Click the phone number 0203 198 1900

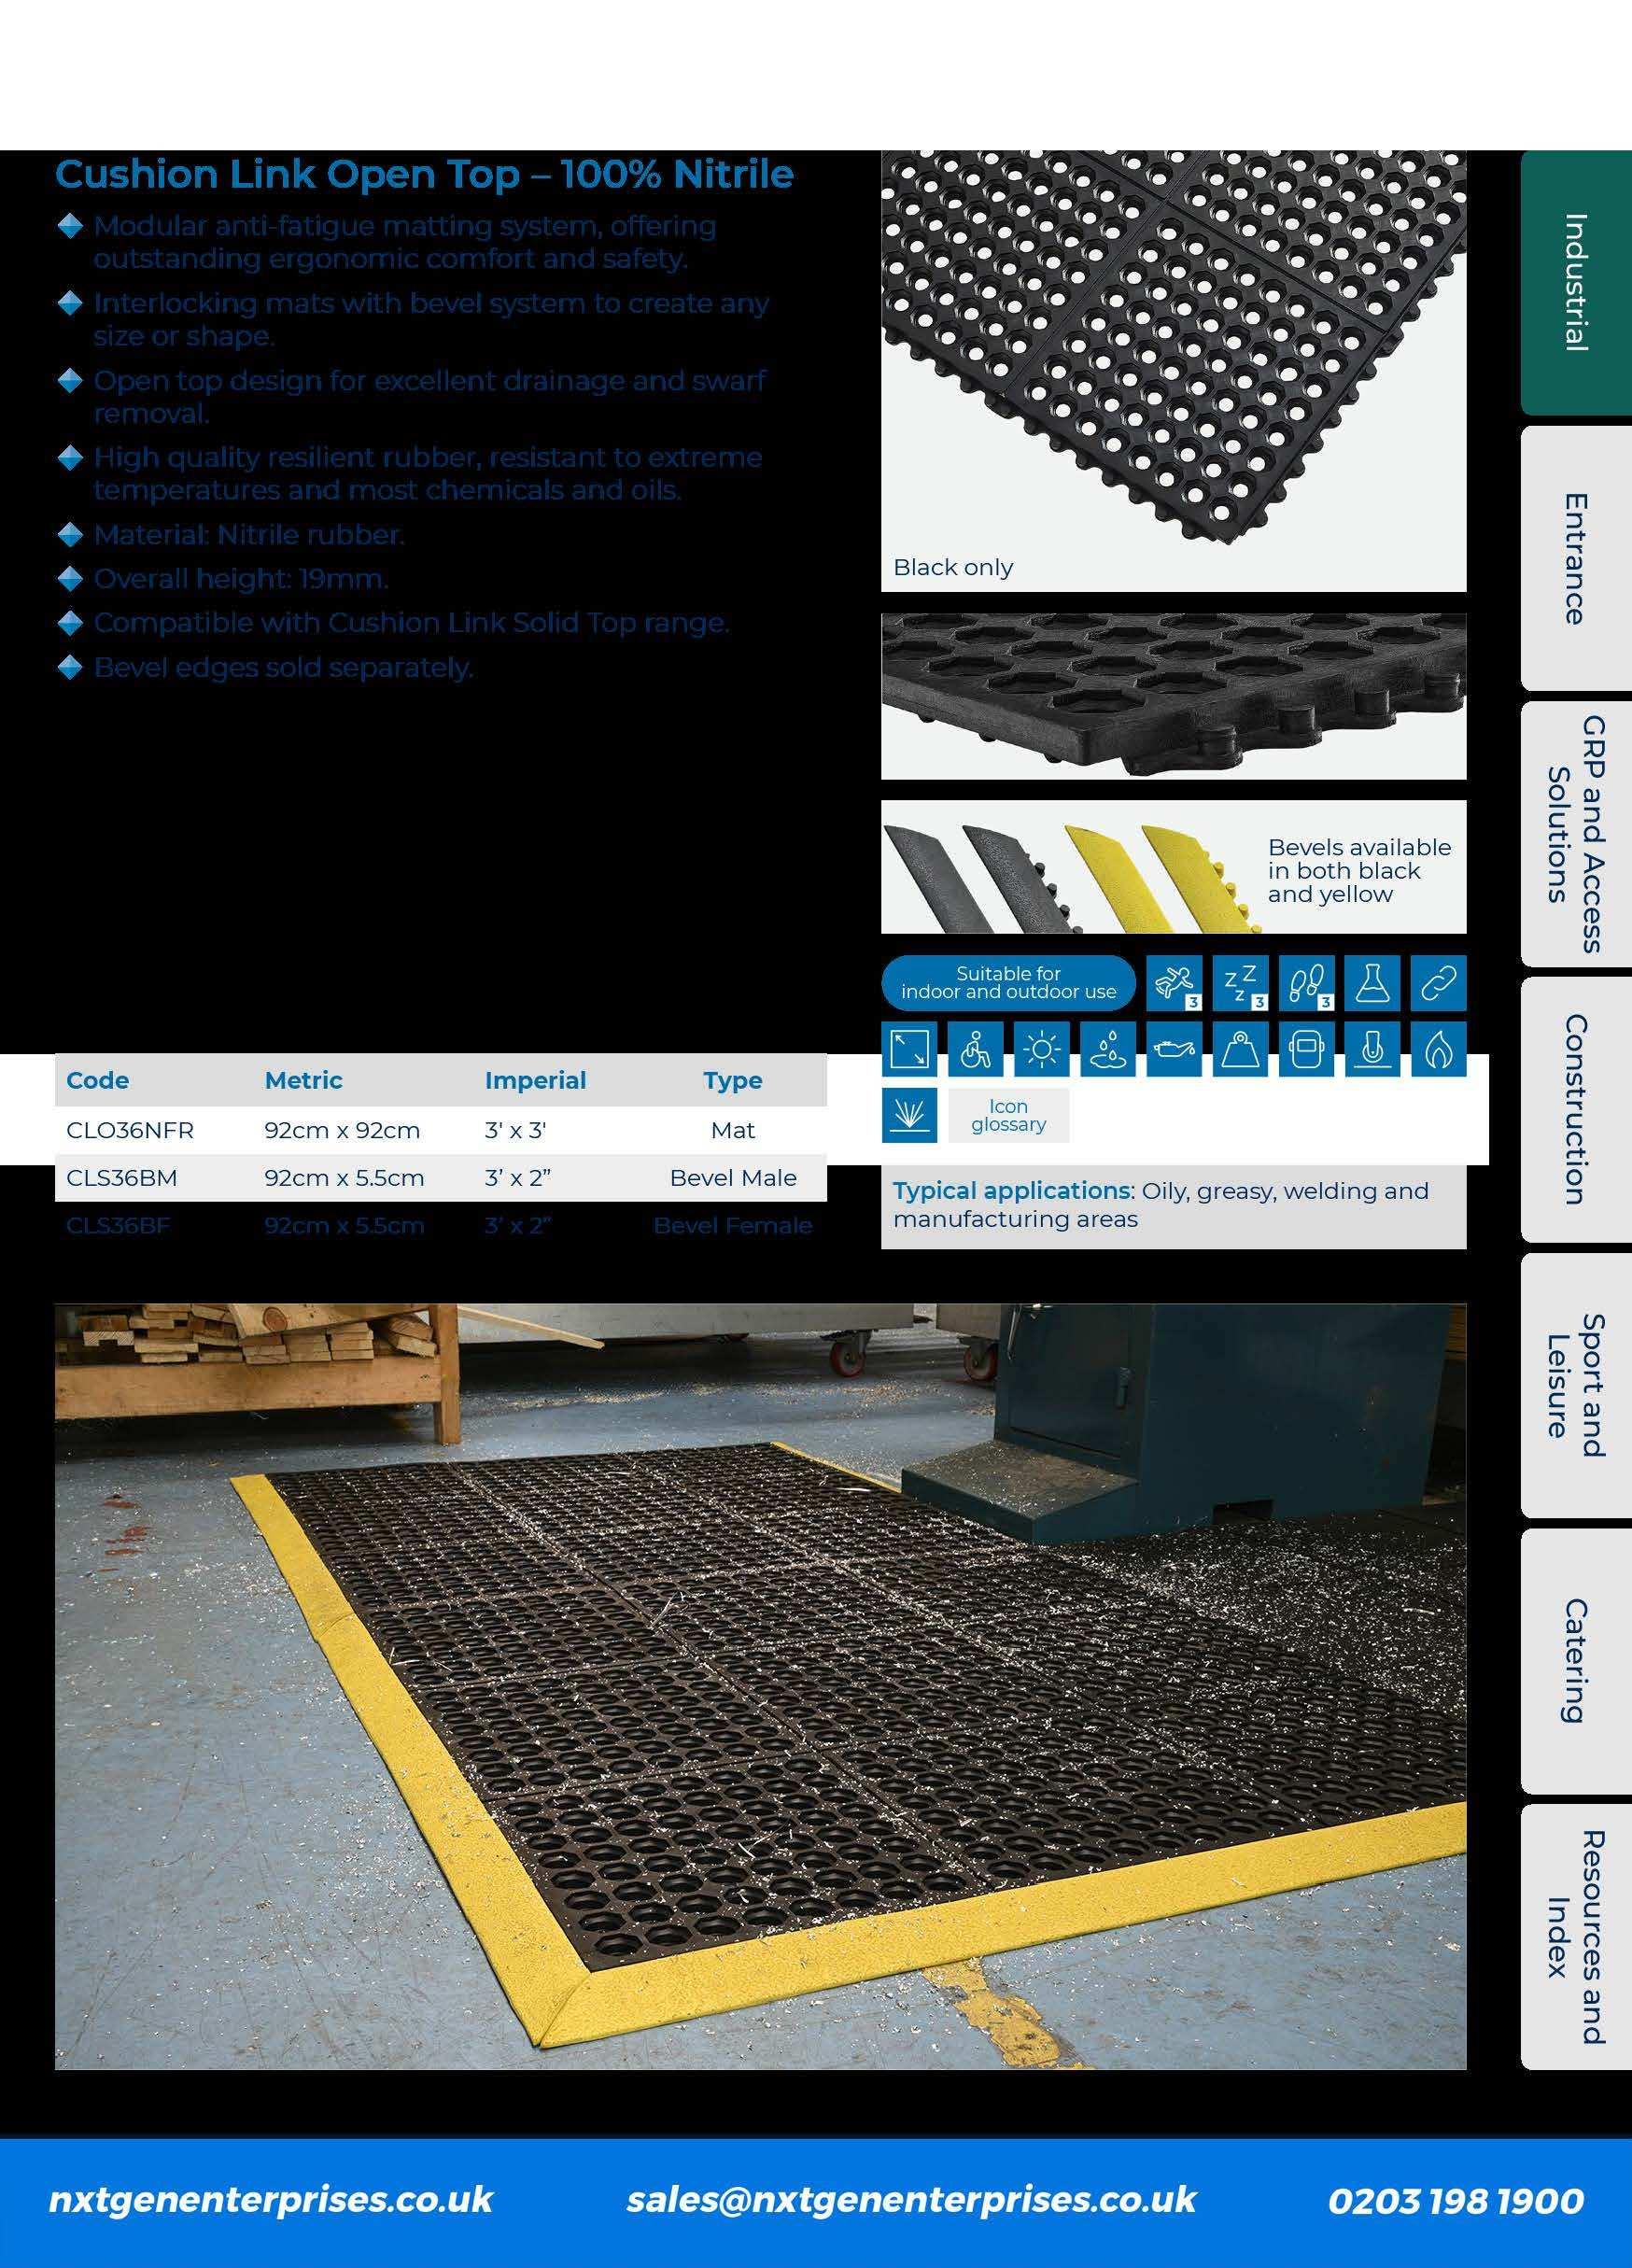1456,2200
